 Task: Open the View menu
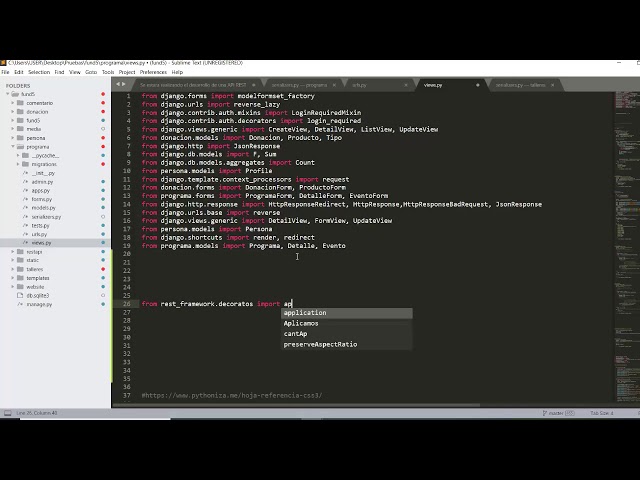click(x=75, y=72)
